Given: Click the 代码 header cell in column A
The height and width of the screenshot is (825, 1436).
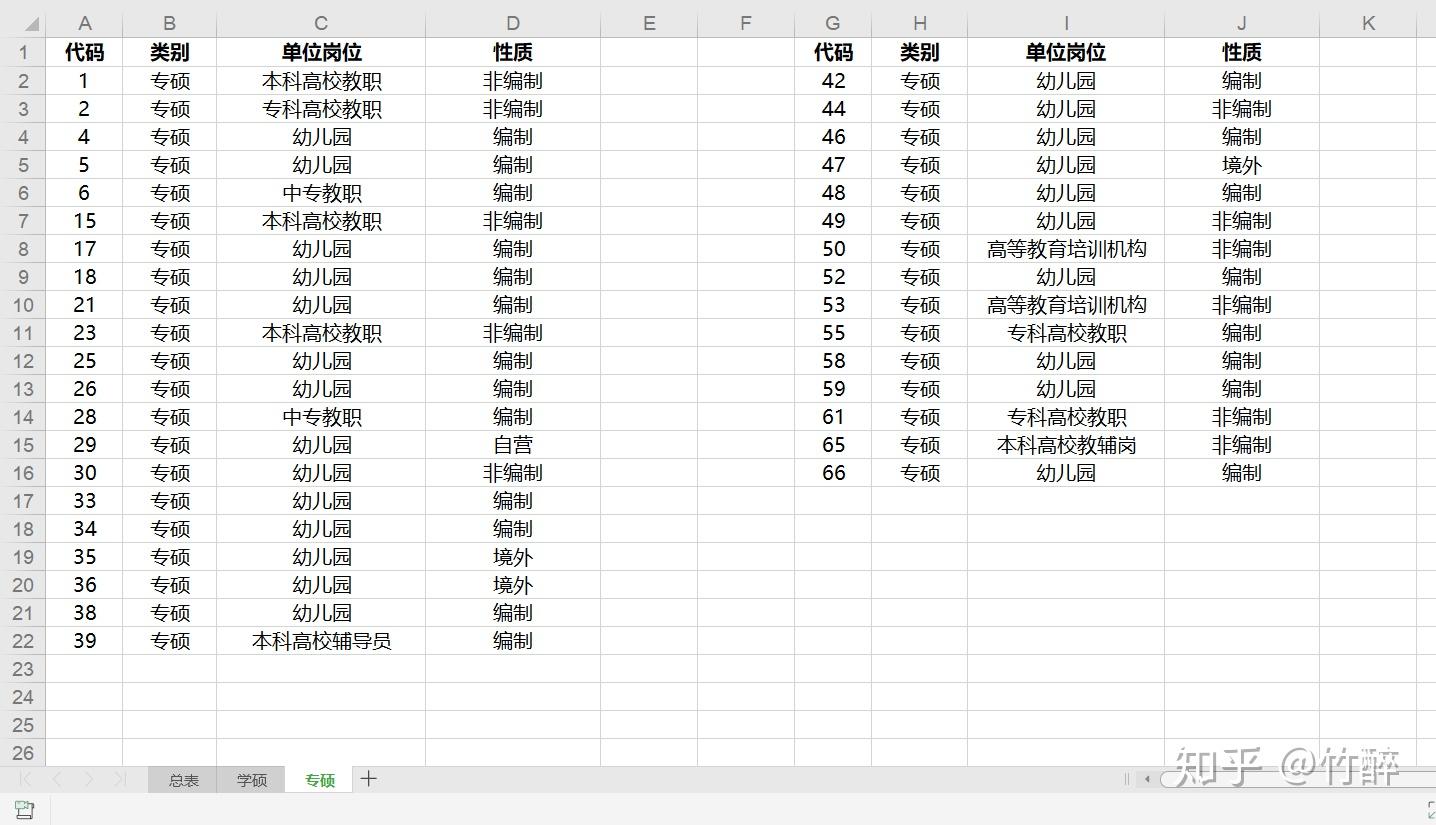Looking at the screenshot, I should click(84, 53).
